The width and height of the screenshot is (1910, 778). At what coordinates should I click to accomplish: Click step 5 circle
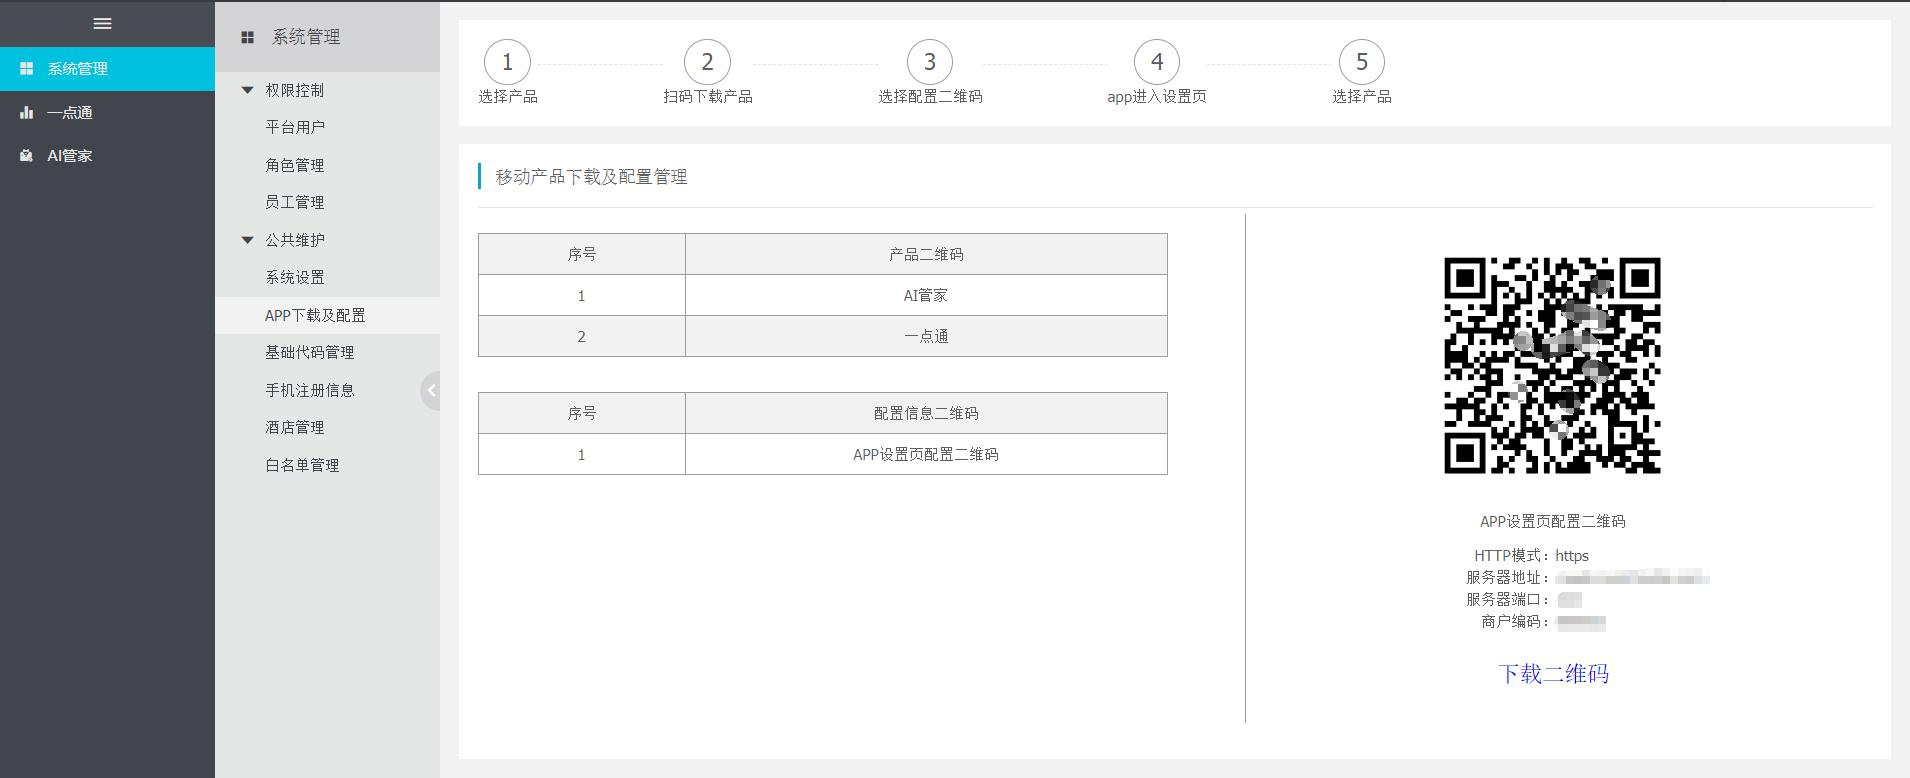click(1362, 62)
